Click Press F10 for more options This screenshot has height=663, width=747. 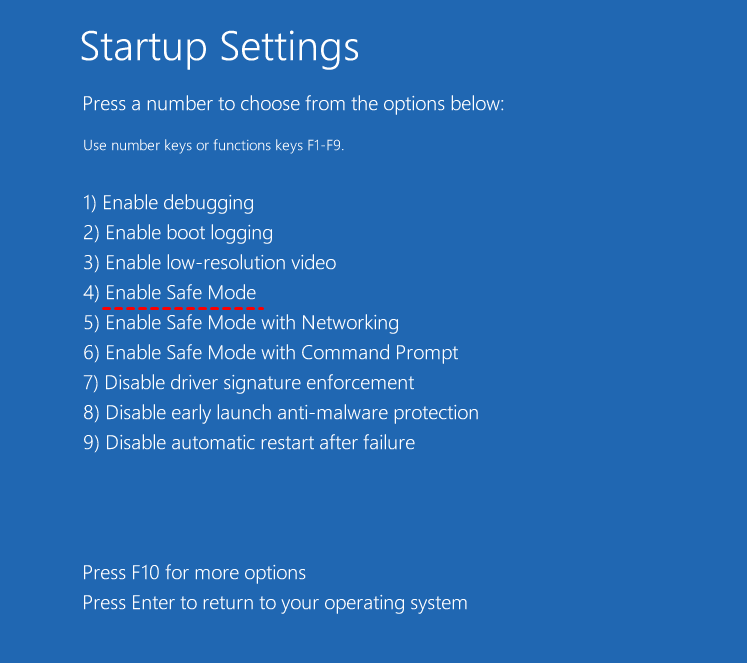tap(194, 573)
